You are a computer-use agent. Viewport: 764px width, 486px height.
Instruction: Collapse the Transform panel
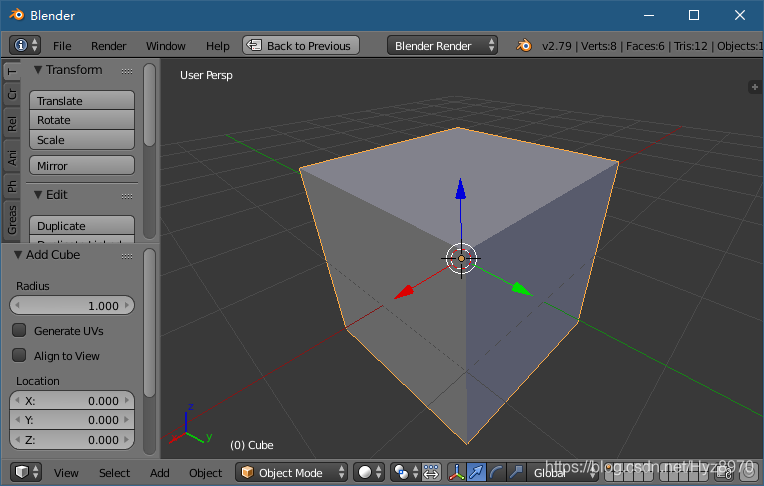pyautogui.click(x=38, y=70)
